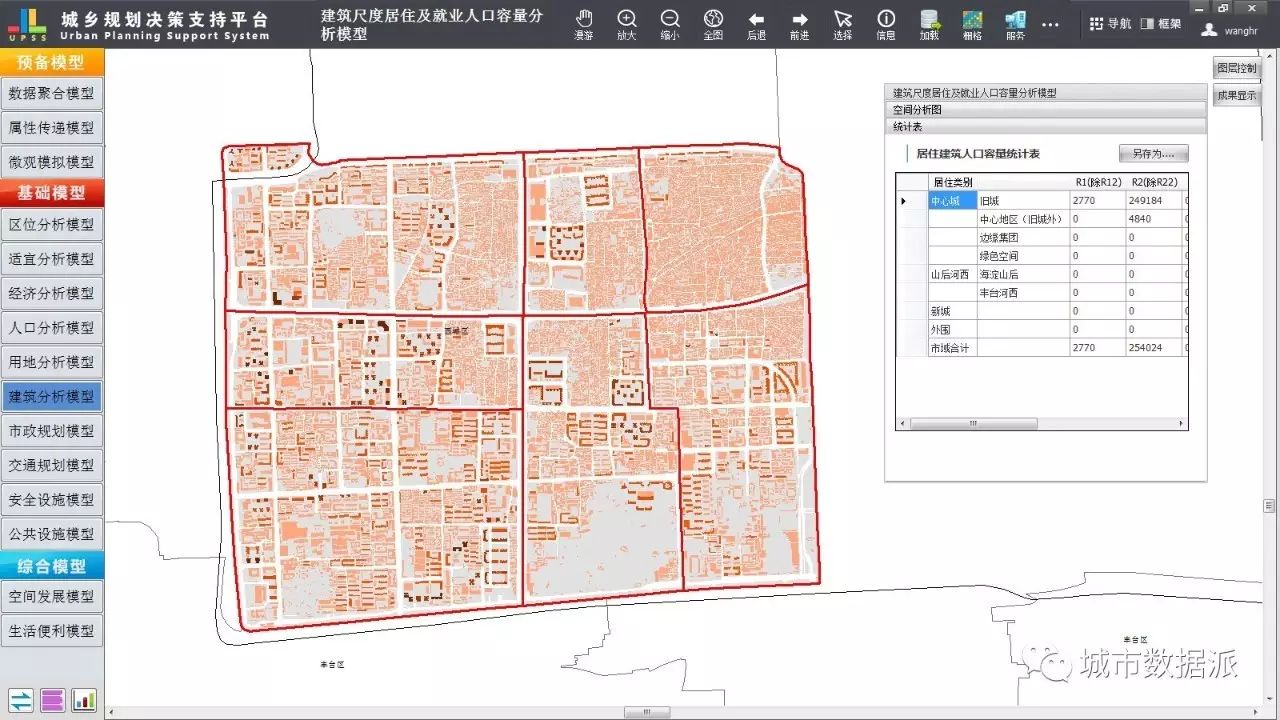Go to previous view with 后退 arrow
Image resolution: width=1280 pixels, height=720 pixels.
tap(756, 24)
